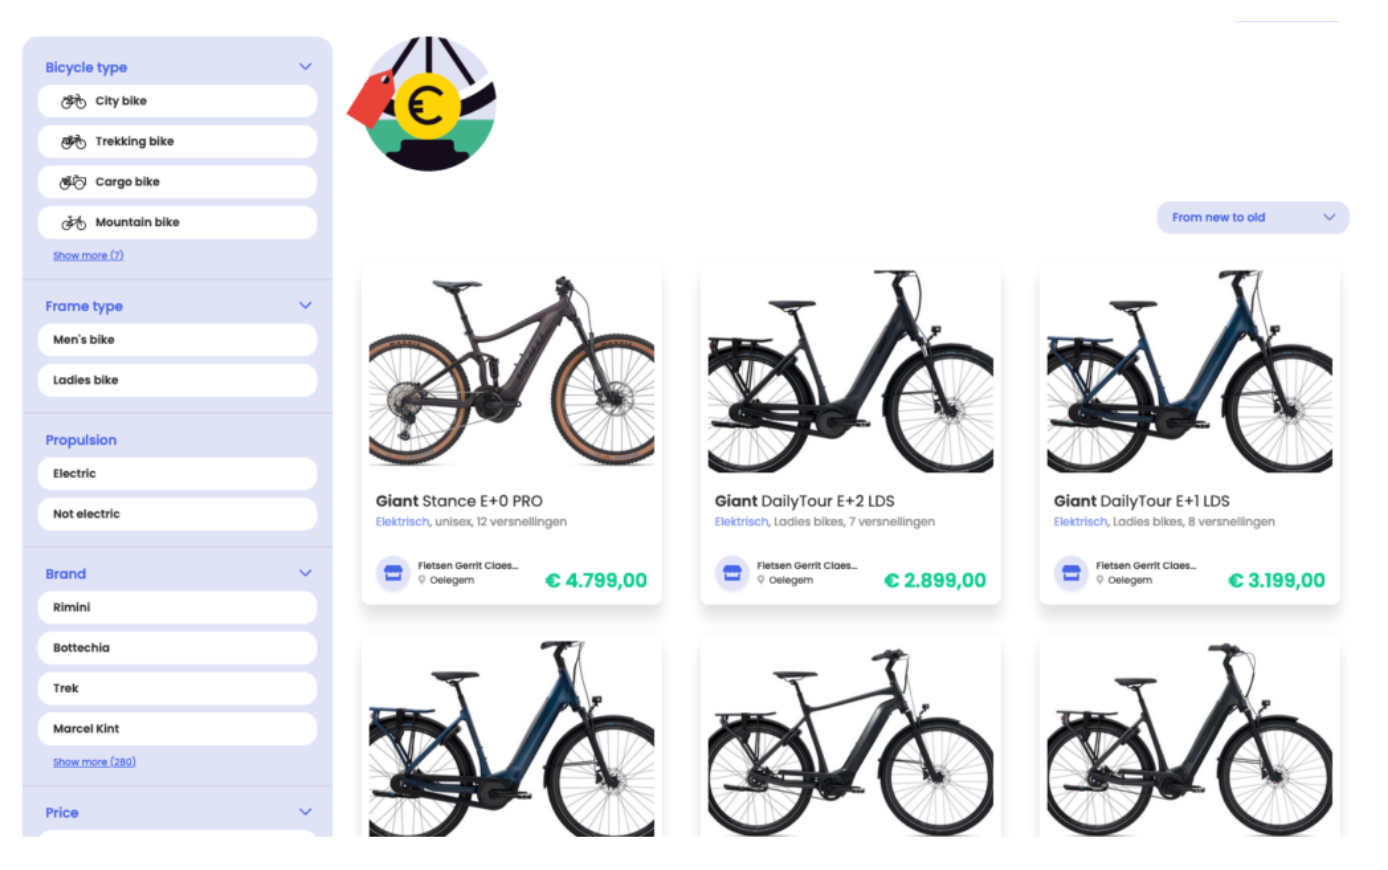Toggle the Not electric filter

177,514
